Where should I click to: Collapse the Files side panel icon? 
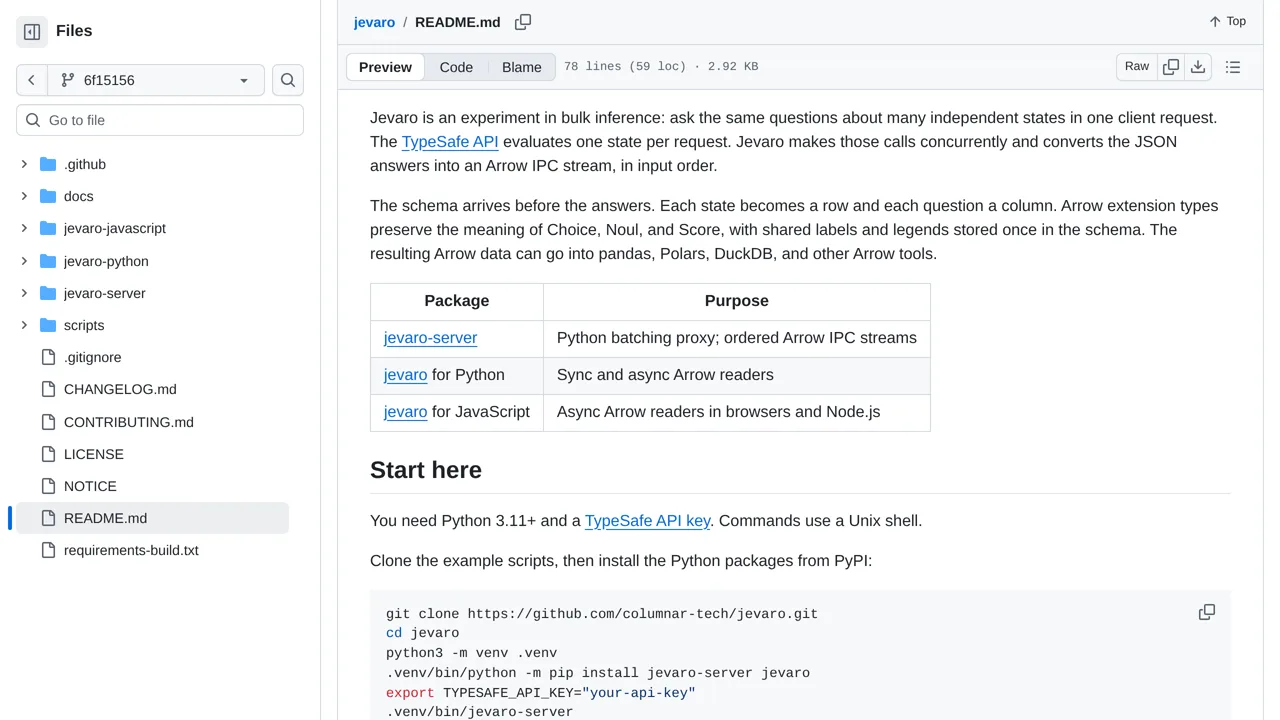(x=32, y=32)
